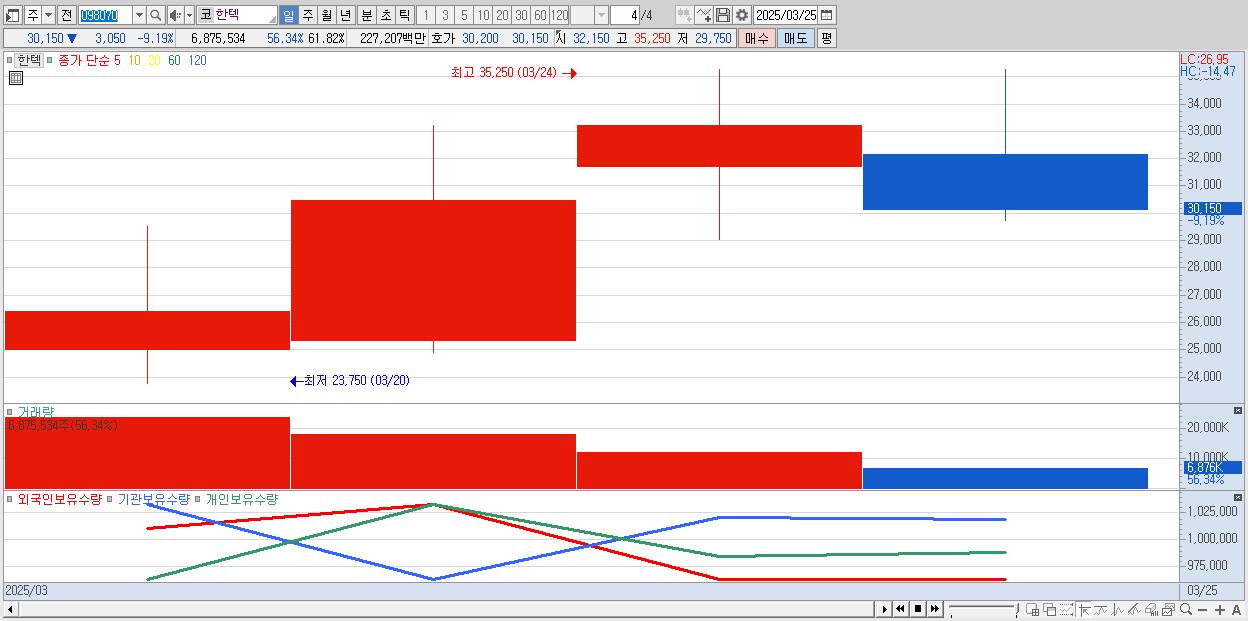1248x621 pixels.
Task: Select the 월 monthly period toggle
Action: coord(326,15)
